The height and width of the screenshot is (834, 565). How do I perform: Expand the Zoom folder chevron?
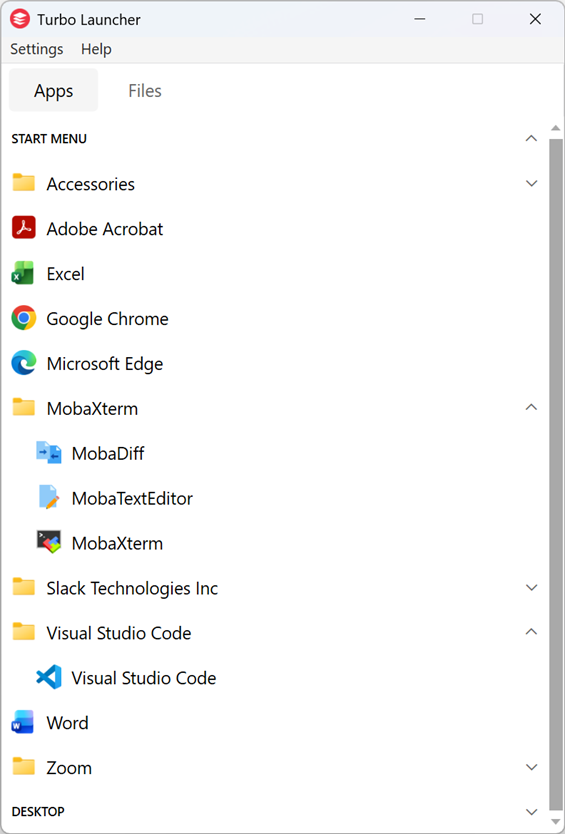[x=531, y=767]
